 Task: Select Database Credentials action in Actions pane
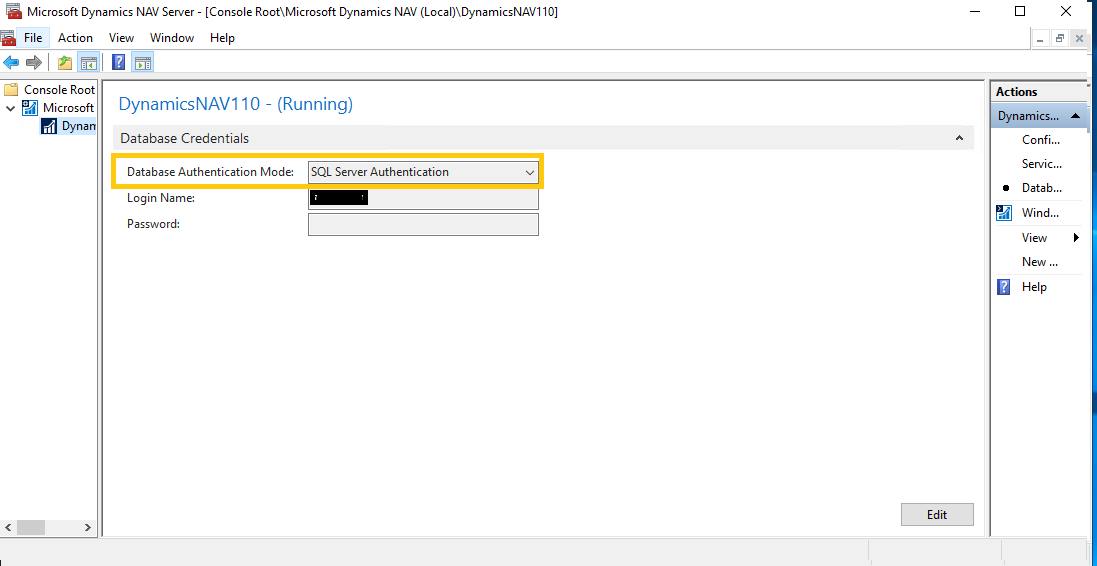[1042, 188]
